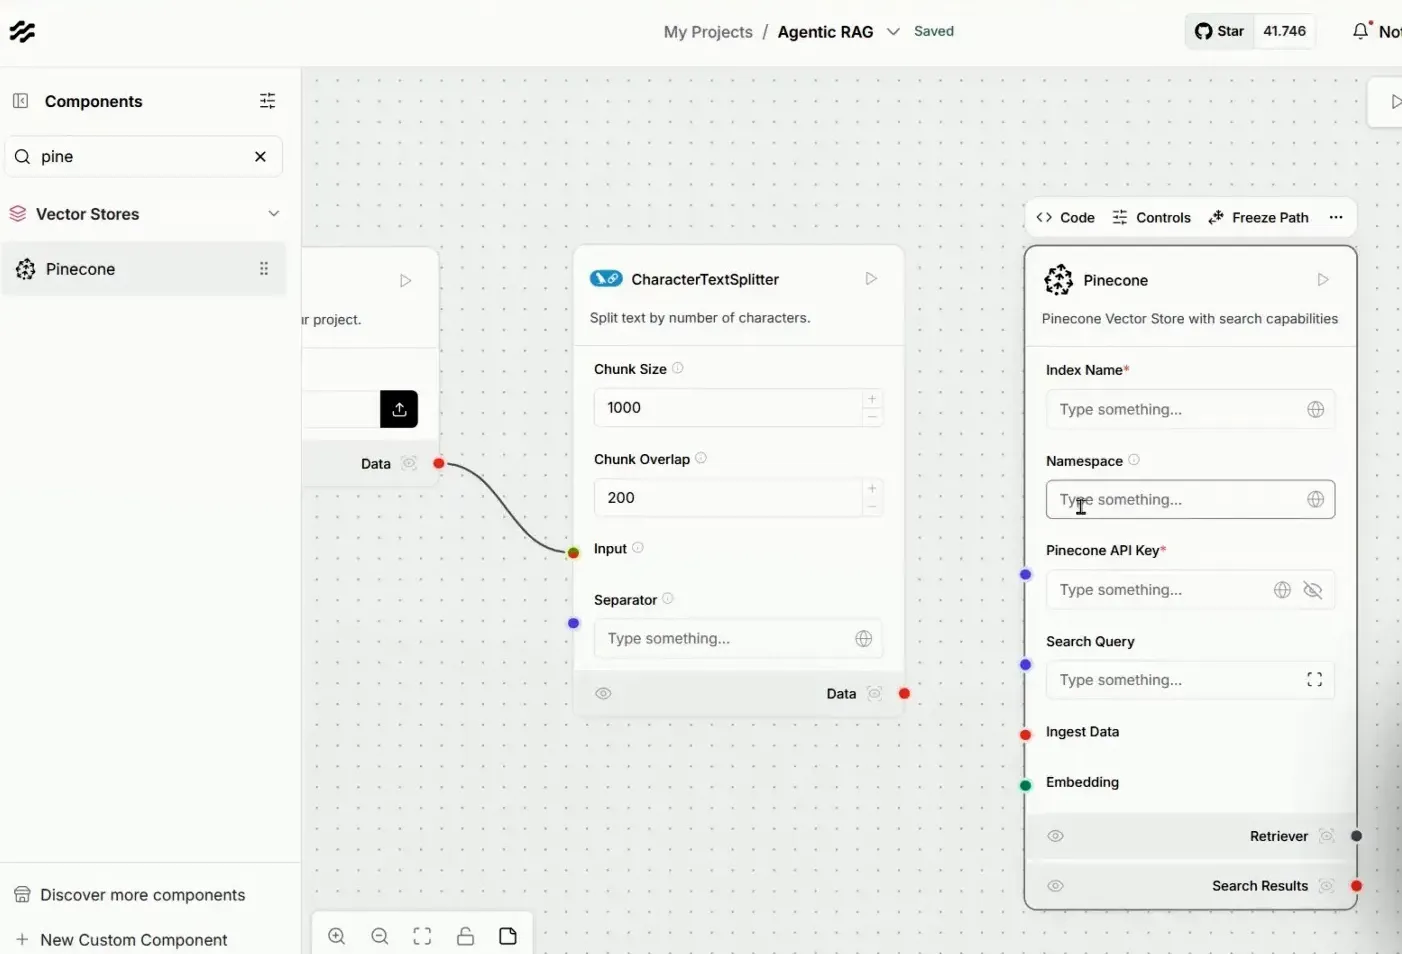Click the Chunk Size input field
1402x954 pixels.
point(738,408)
